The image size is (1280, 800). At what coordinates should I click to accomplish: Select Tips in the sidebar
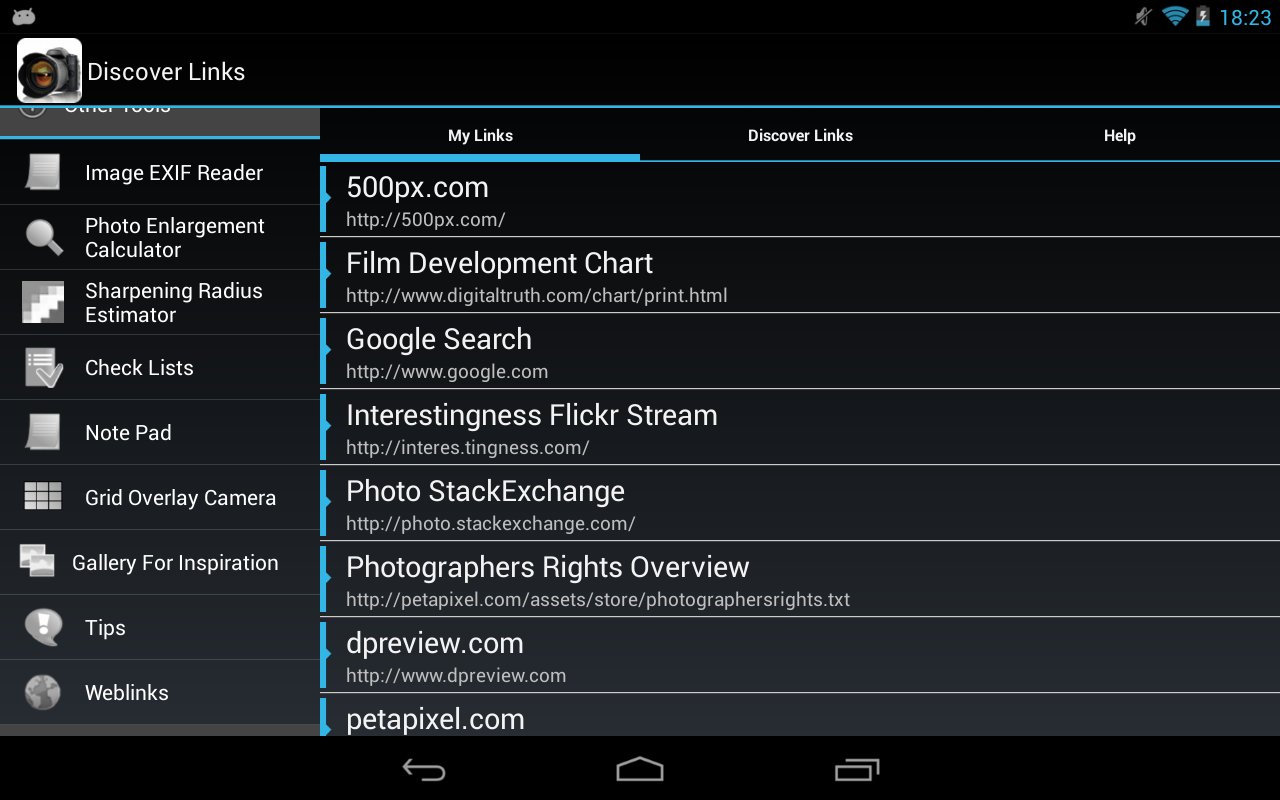[160, 627]
